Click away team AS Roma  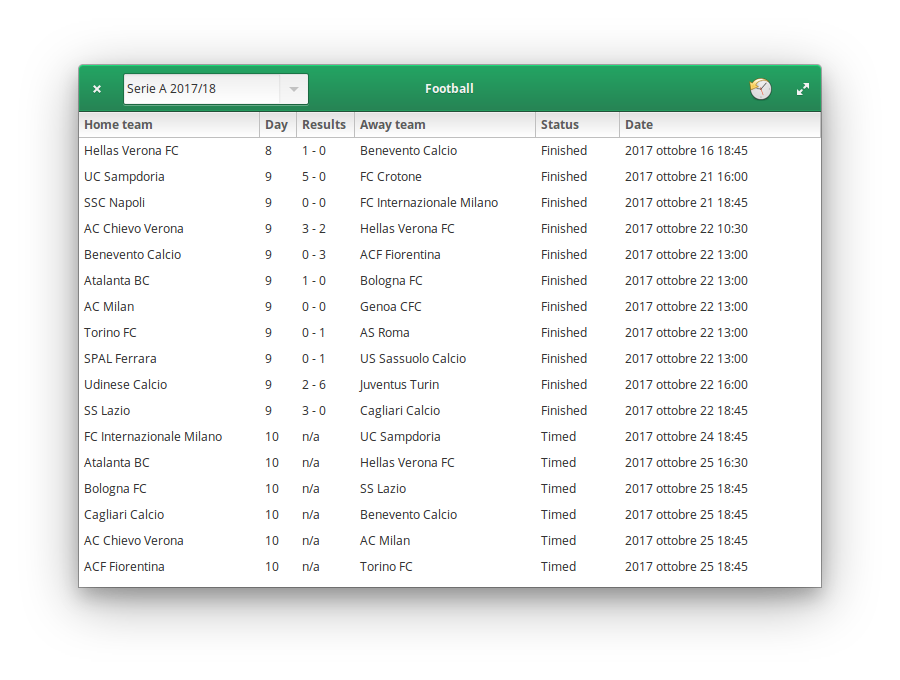[x=385, y=333]
